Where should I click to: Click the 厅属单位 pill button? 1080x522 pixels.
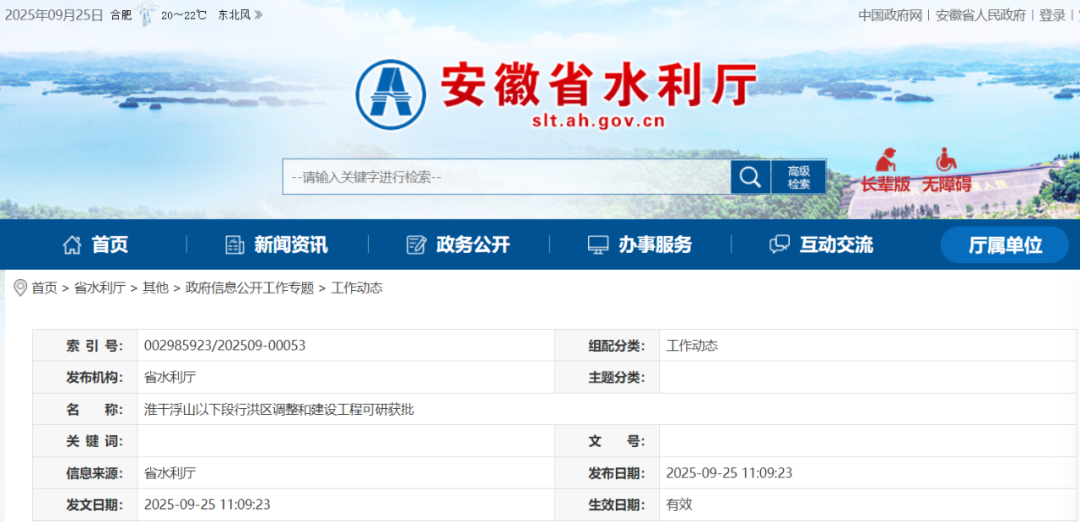click(1005, 245)
